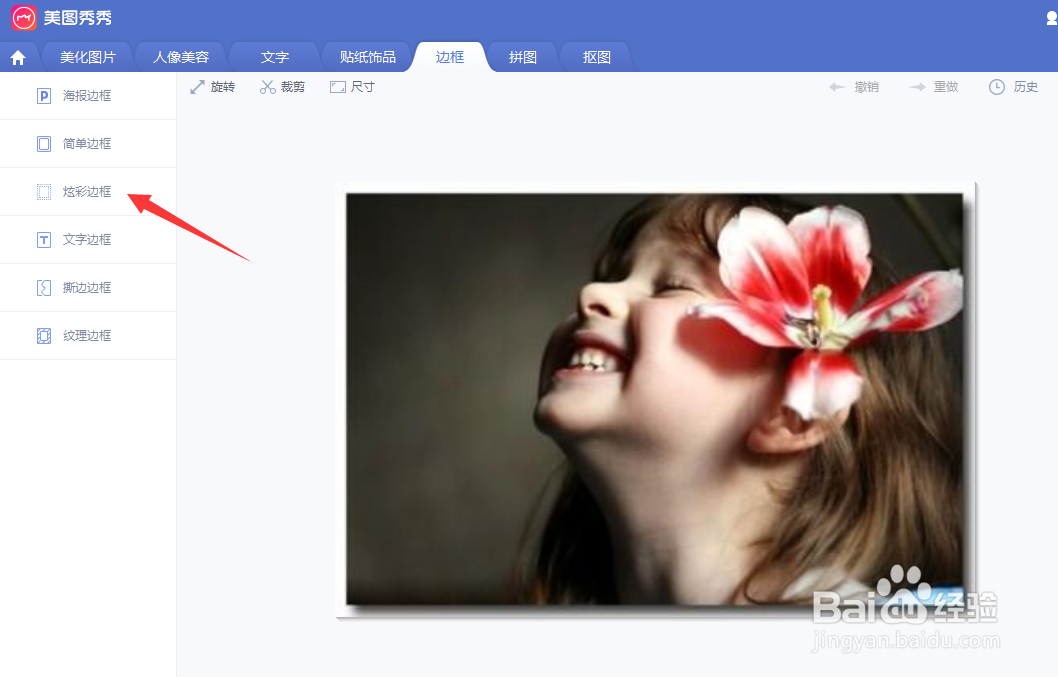Open the 拼图 tab

(523, 57)
